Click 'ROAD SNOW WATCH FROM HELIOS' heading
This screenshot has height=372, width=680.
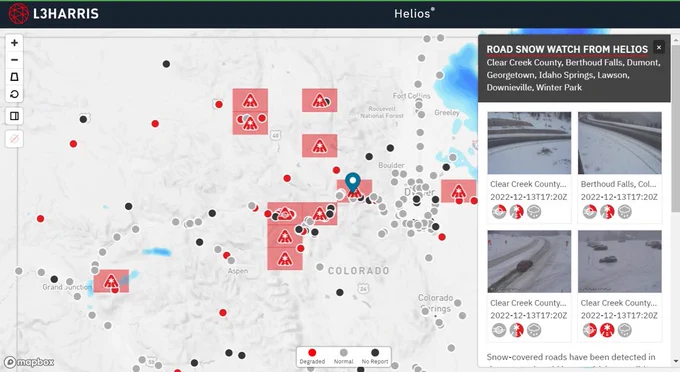[x=567, y=49]
